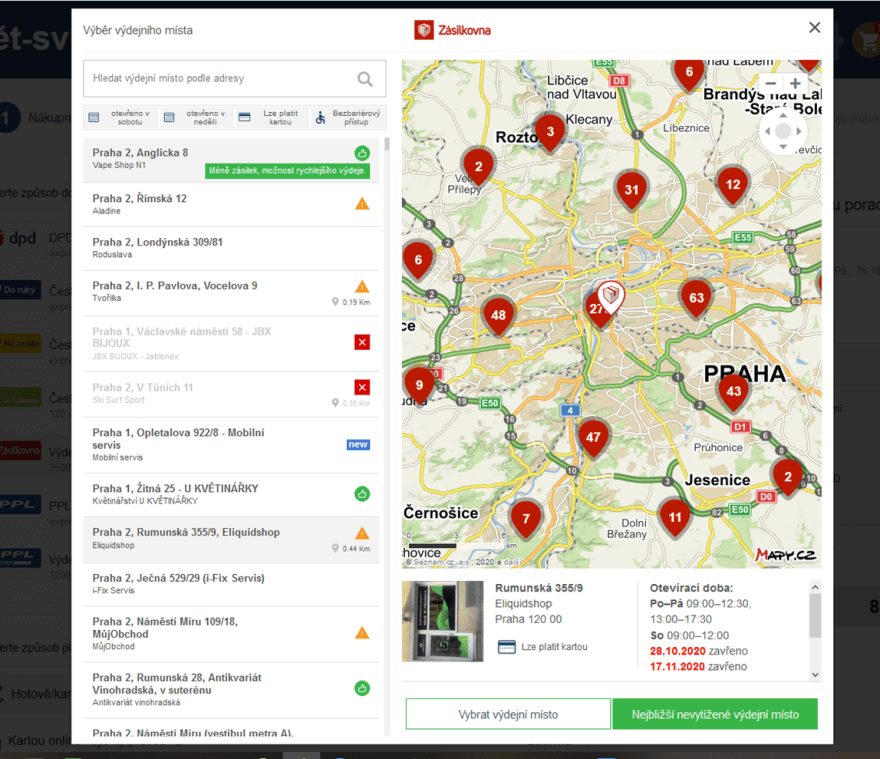Select pickup point Praha 2, Anglicka 8

[x=231, y=160]
